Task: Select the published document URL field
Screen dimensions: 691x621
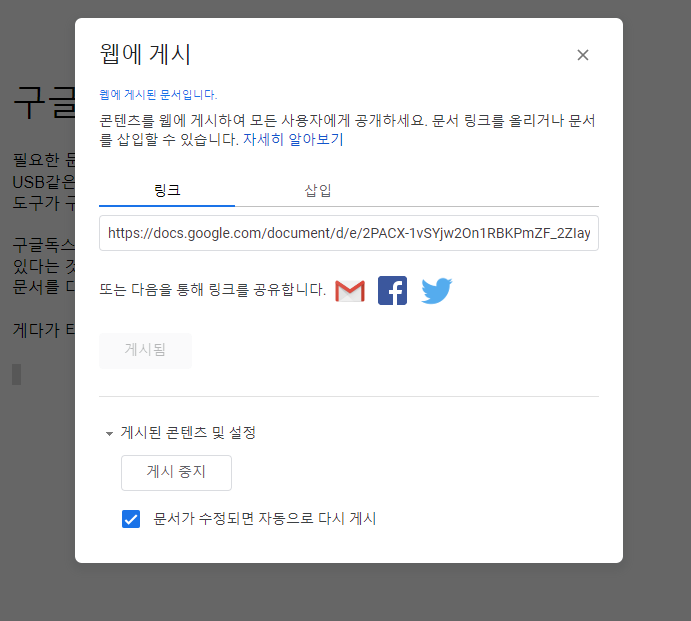Action: [349, 233]
